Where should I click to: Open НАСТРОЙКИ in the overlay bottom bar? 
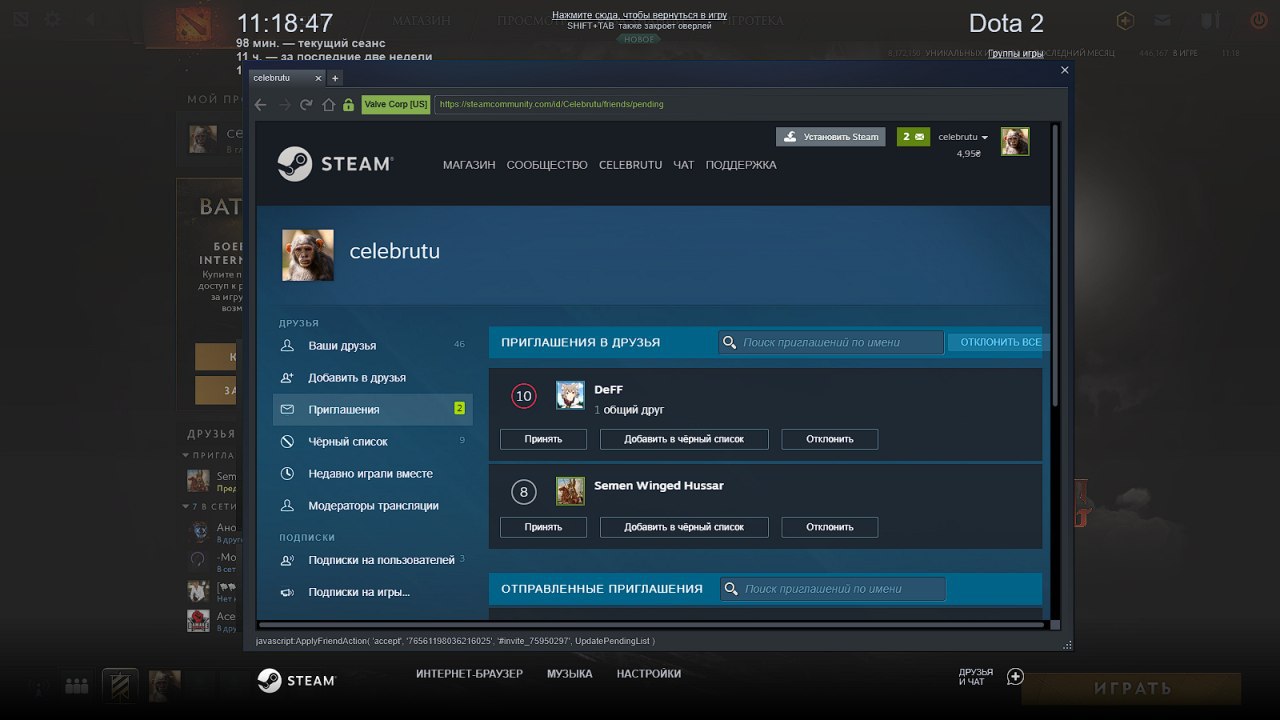[649, 674]
